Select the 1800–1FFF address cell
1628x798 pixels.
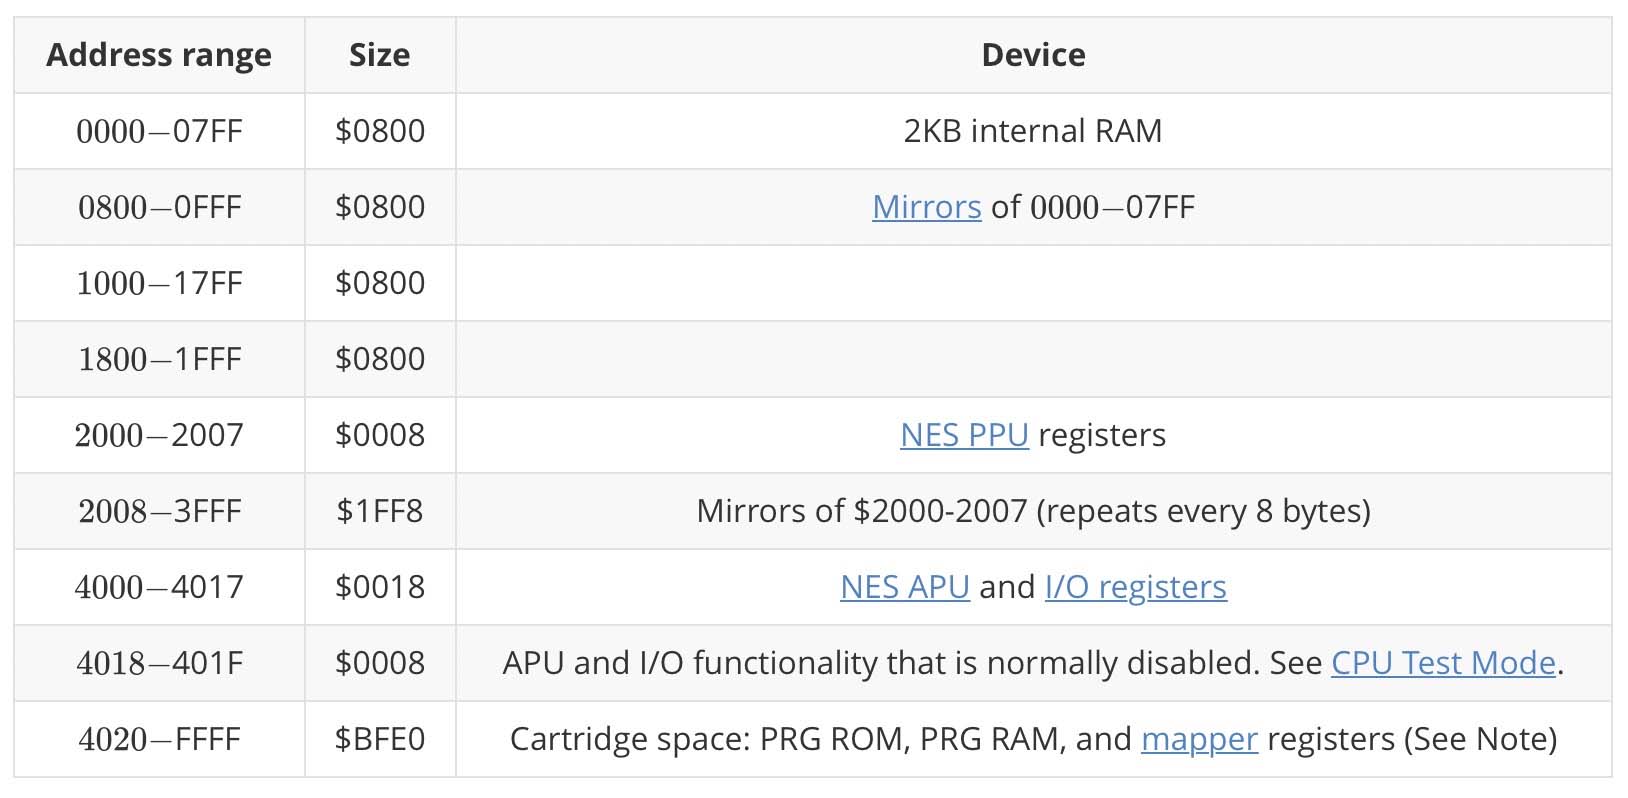(159, 359)
